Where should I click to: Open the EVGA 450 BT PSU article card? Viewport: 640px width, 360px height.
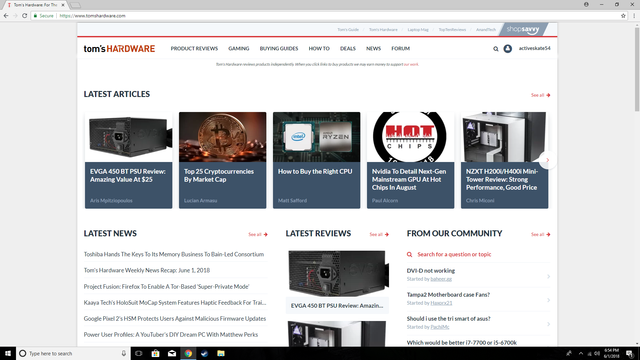pyautogui.click(x=129, y=160)
